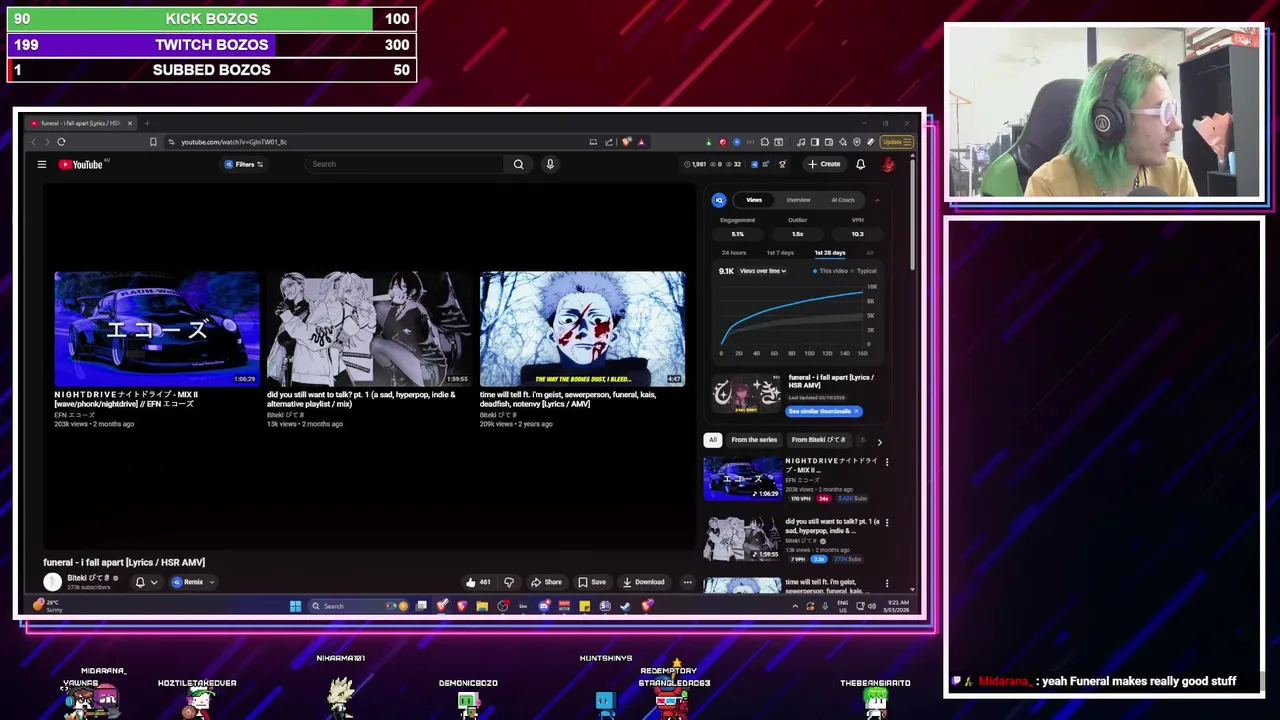Expand the notification bell dropdown beside Biteki
This screenshot has height=720, width=1280.
pos(153,582)
